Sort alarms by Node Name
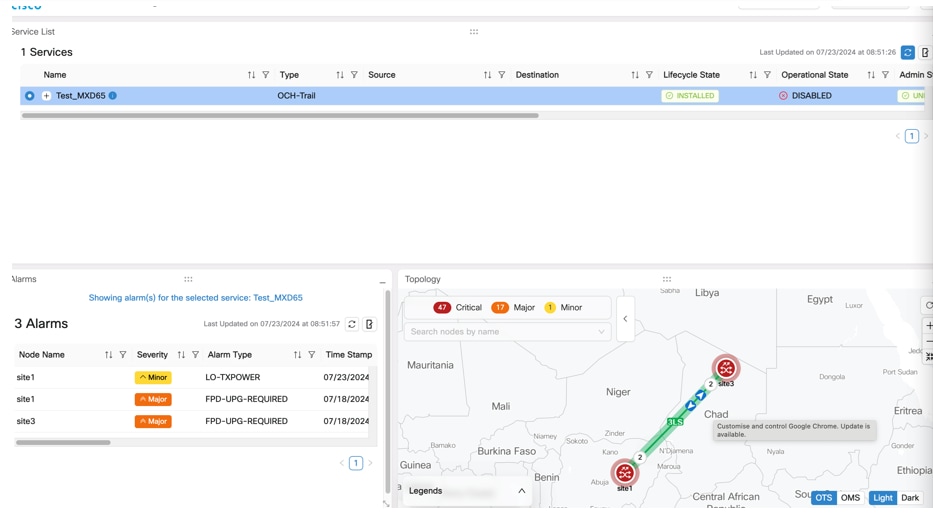The height and width of the screenshot is (513, 933). [x=108, y=355]
